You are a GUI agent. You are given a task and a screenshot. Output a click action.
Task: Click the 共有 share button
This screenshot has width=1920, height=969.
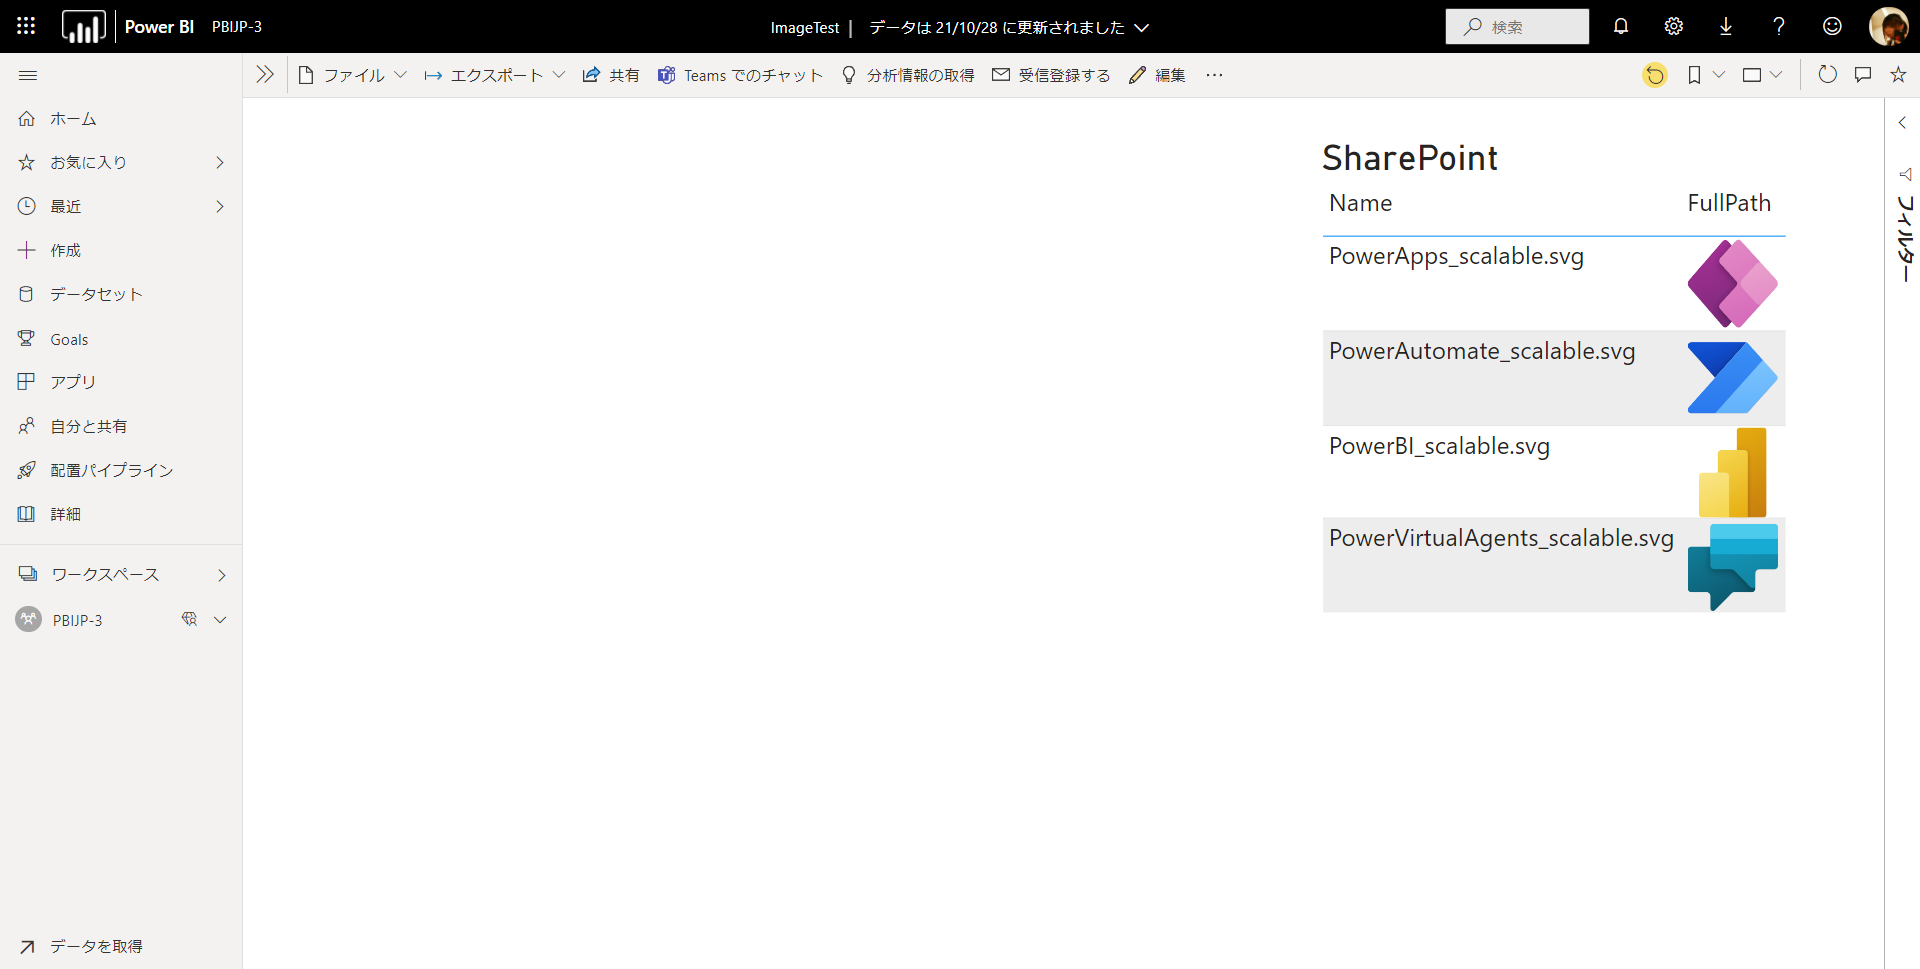click(611, 75)
